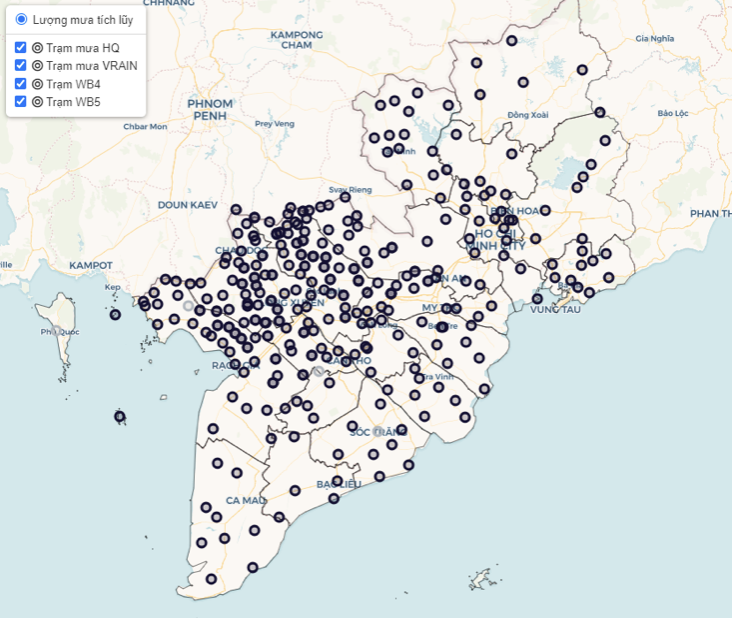Hide the Trạm WB5 station layer
The height and width of the screenshot is (620, 732).
[x=21, y=101]
